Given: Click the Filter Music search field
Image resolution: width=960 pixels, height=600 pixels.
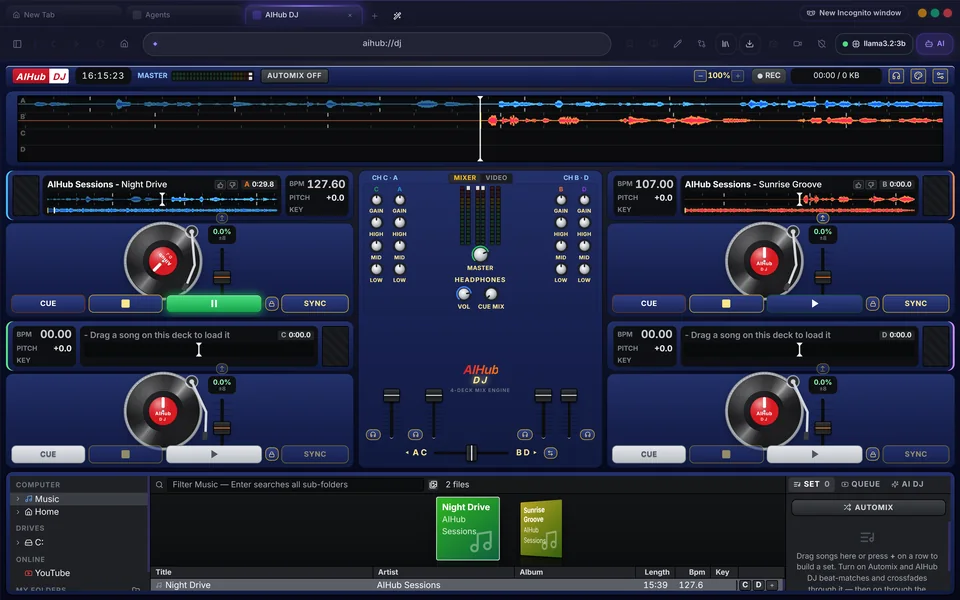Looking at the screenshot, I should (296, 484).
